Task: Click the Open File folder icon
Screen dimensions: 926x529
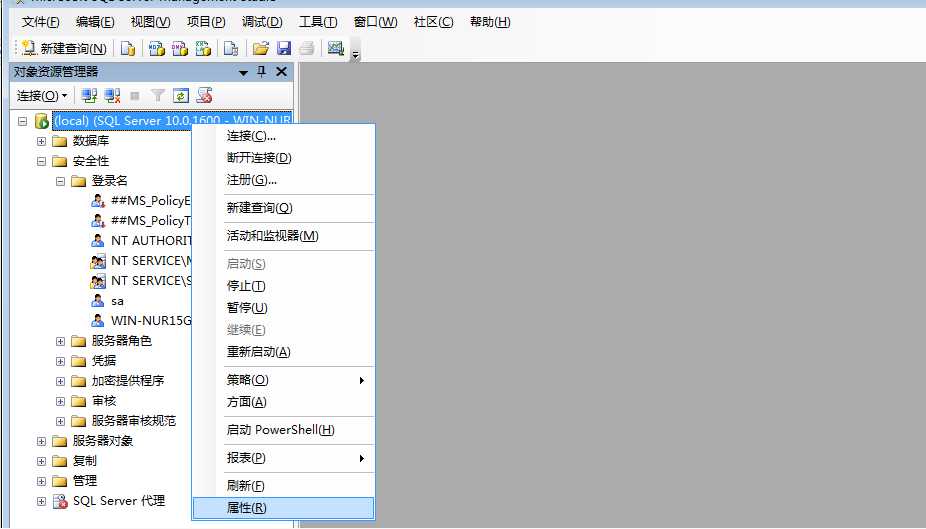Action: pyautogui.click(x=260, y=48)
